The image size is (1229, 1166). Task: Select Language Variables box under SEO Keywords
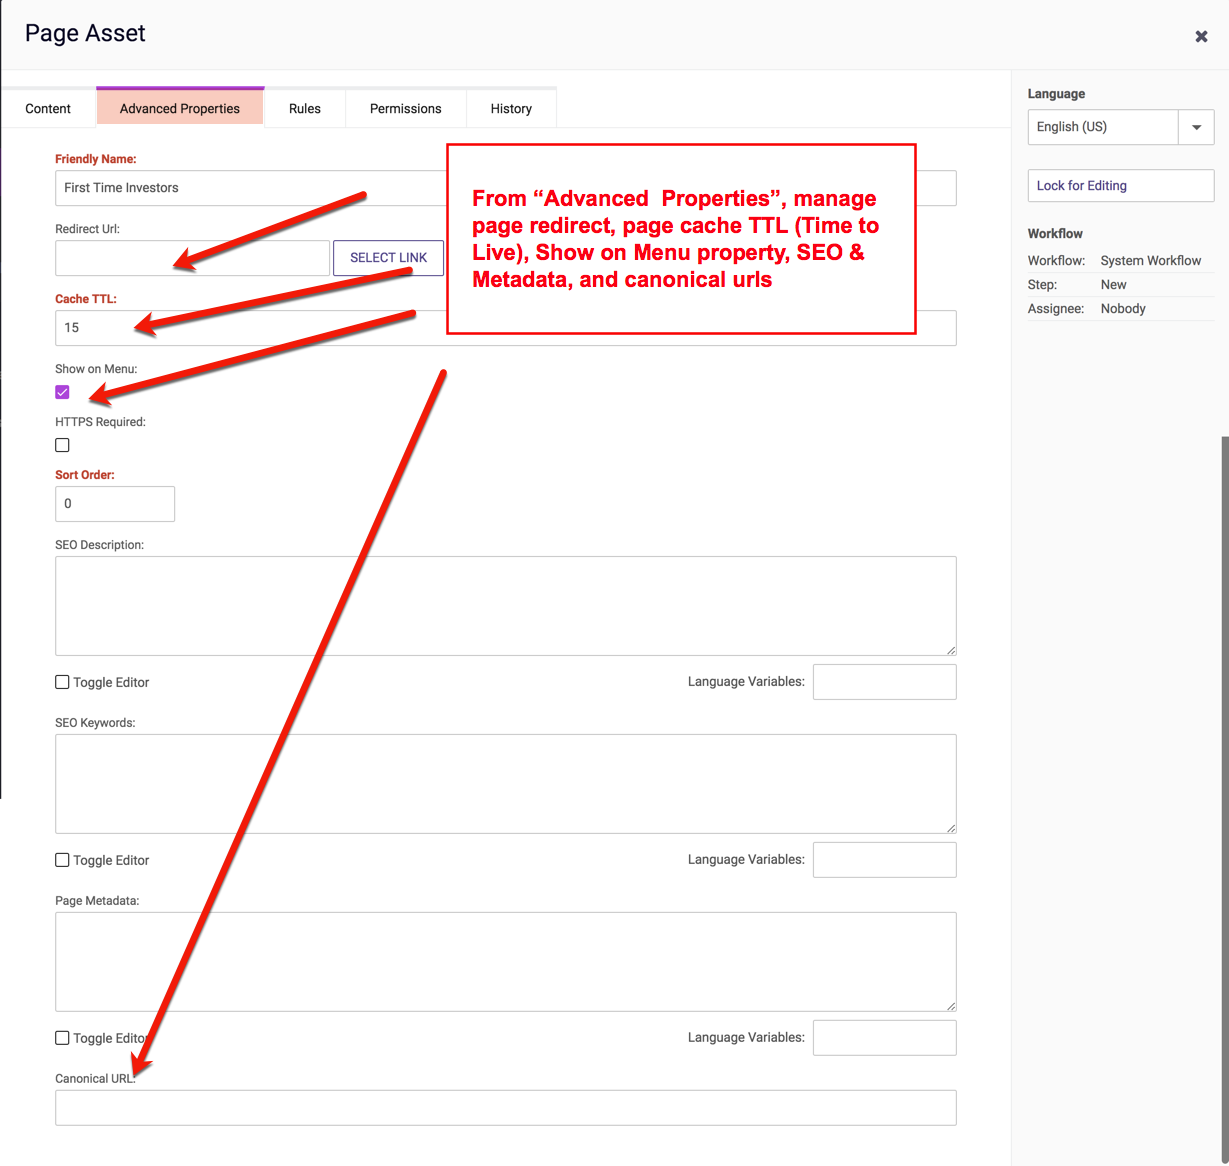(x=884, y=860)
